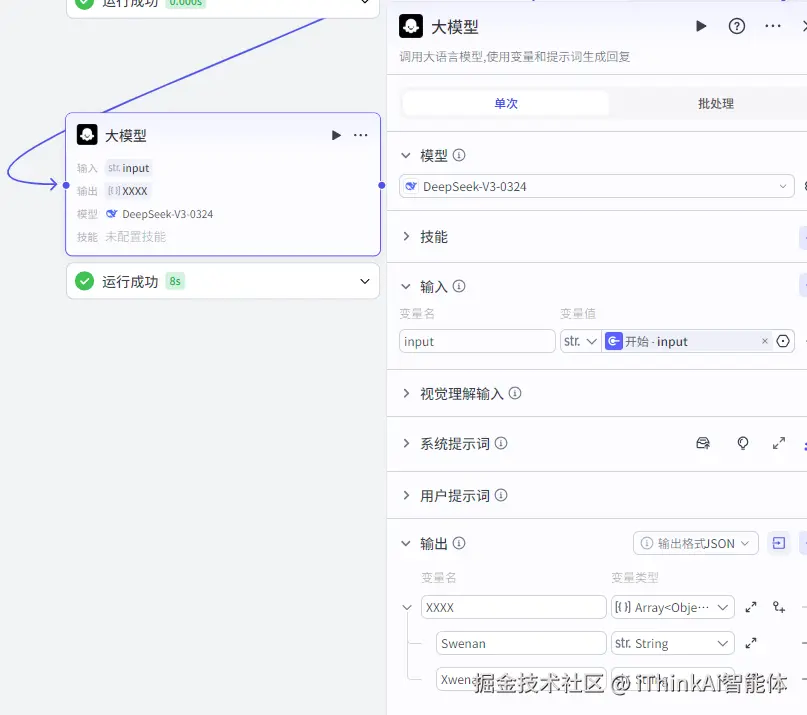Expand 系统提示词 editor with diagonal-arrows icon
This screenshot has width=807, height=715.
[x=779, y=442]
